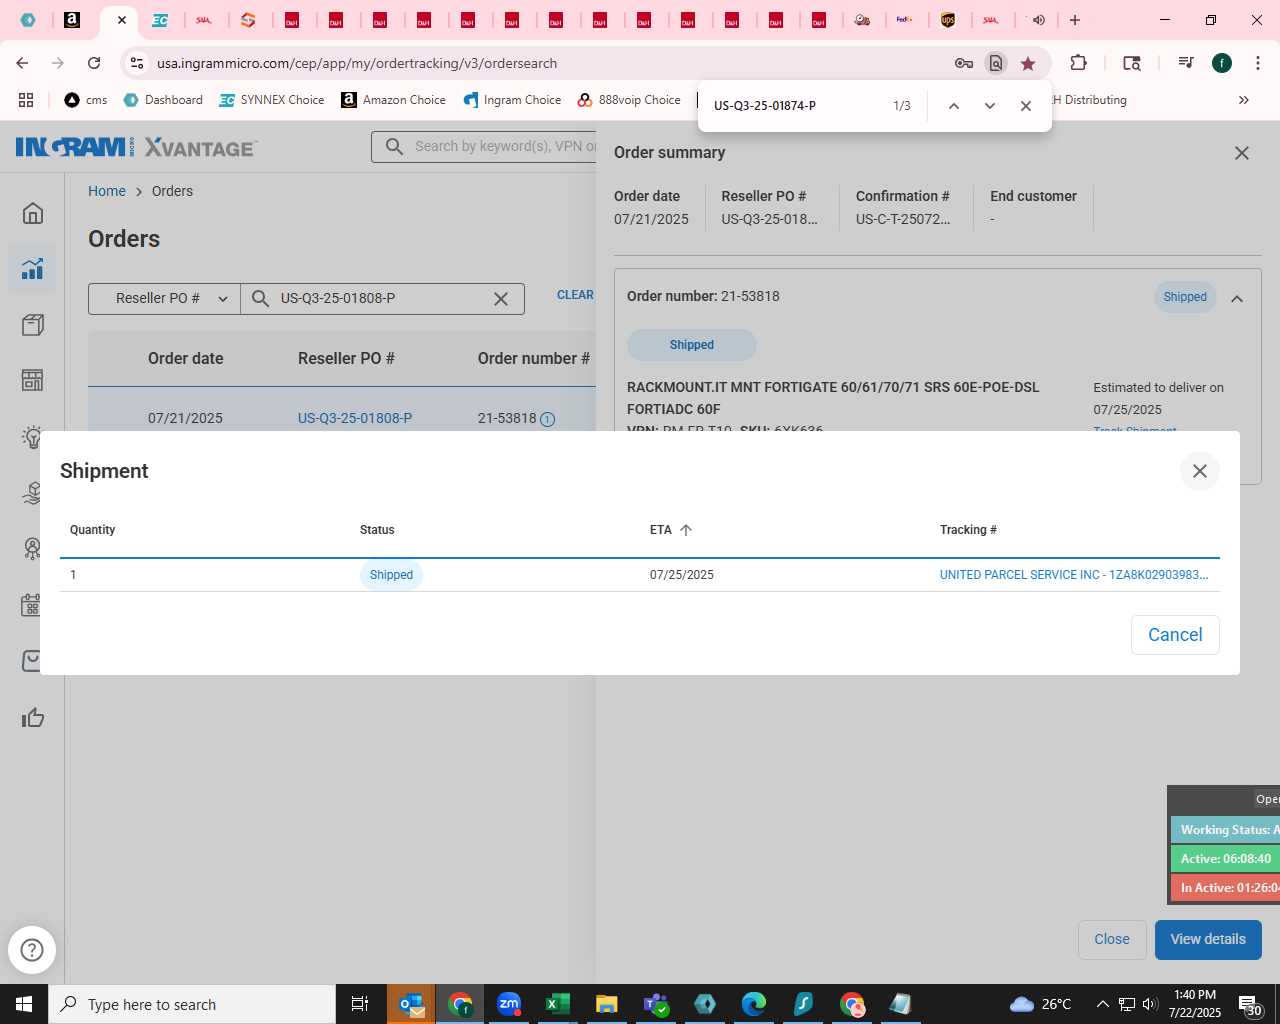This screenshot has height=1024, width=1280.
Task: Open the Ingram Choice bookmark
Action: pos(512,100)
